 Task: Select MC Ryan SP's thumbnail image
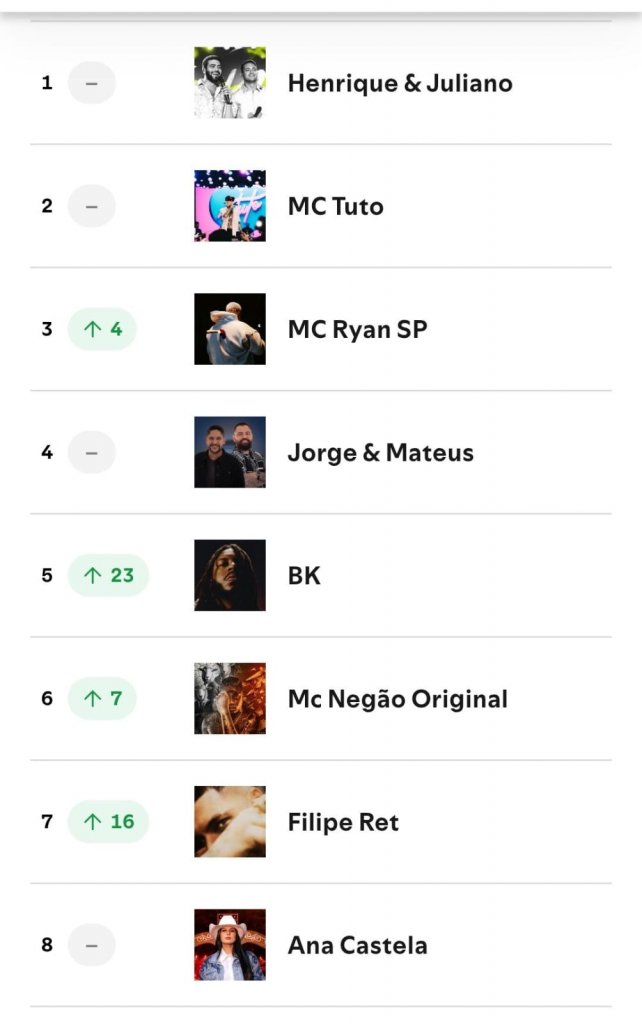click(x=230, y=329)
